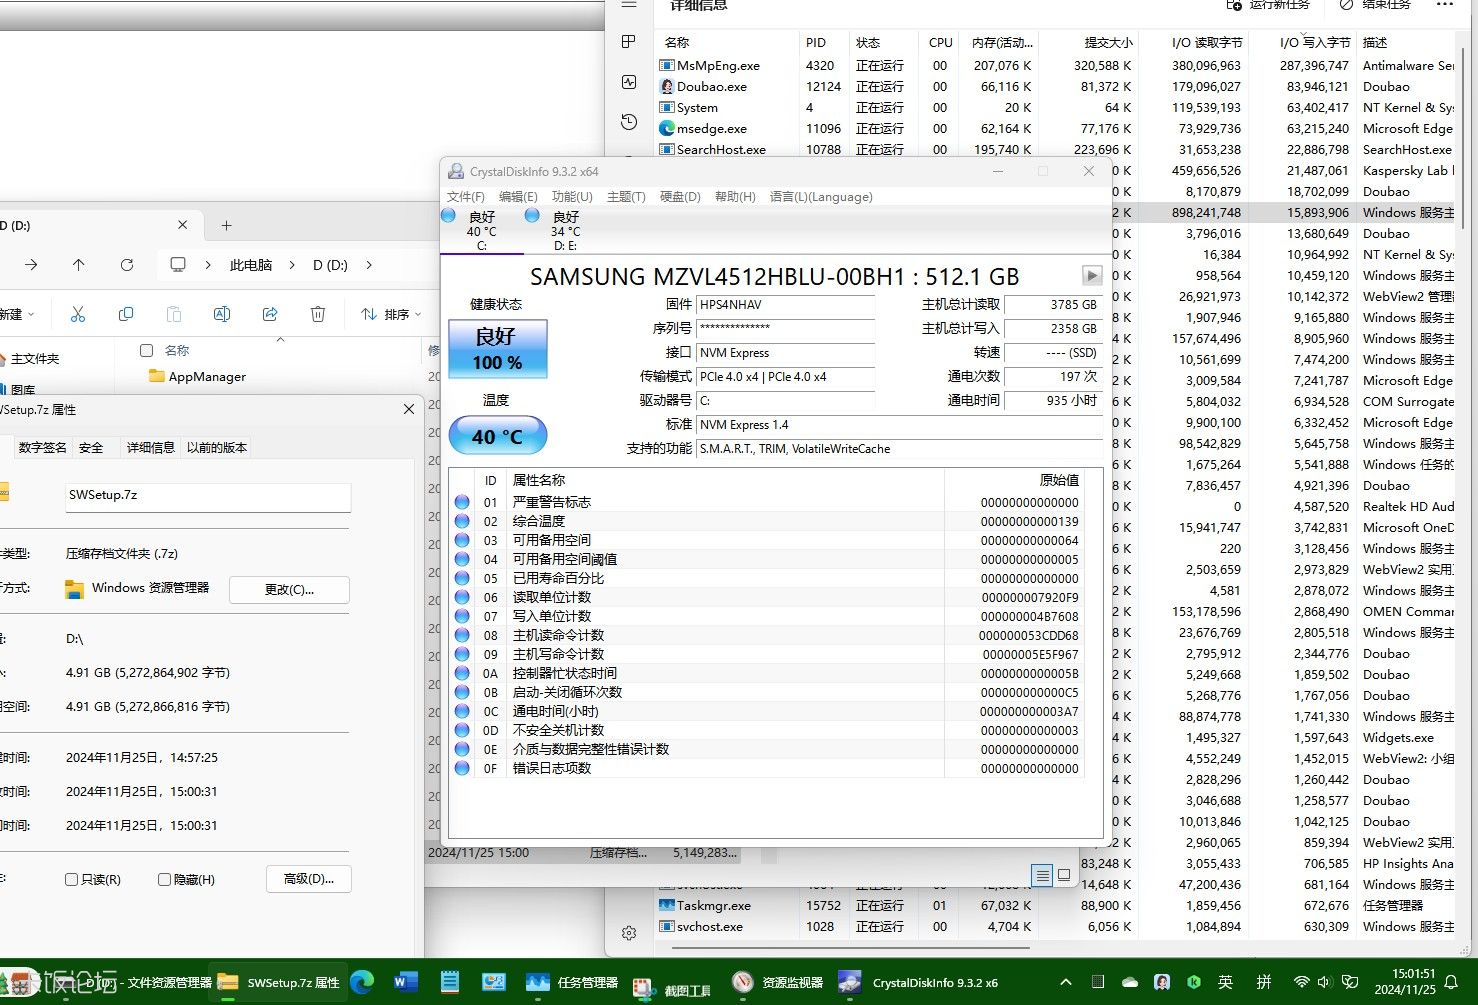Image resolution: width=1478 pixels, height=1005 pixels.
Task: Click the Rename icon in Explorer toolbar
Action: [222, 314]
